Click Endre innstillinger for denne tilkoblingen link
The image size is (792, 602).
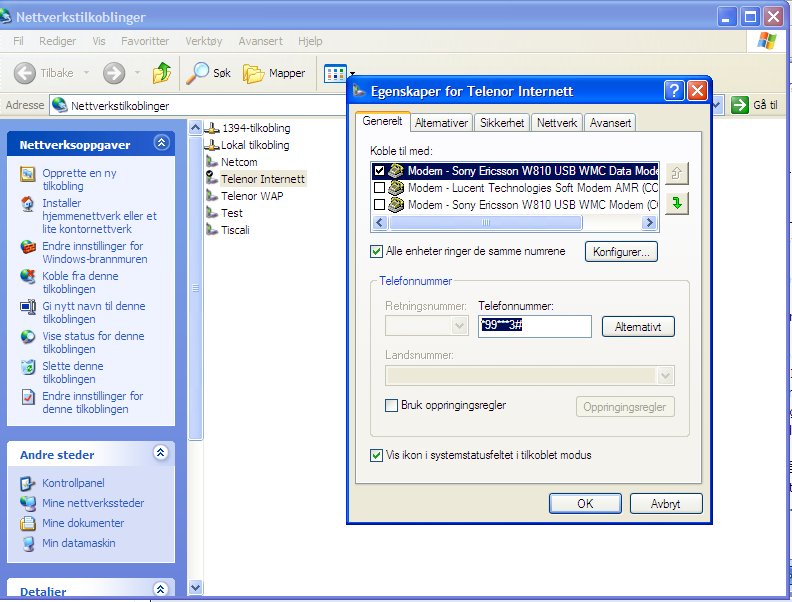click(x=92, y=403)
